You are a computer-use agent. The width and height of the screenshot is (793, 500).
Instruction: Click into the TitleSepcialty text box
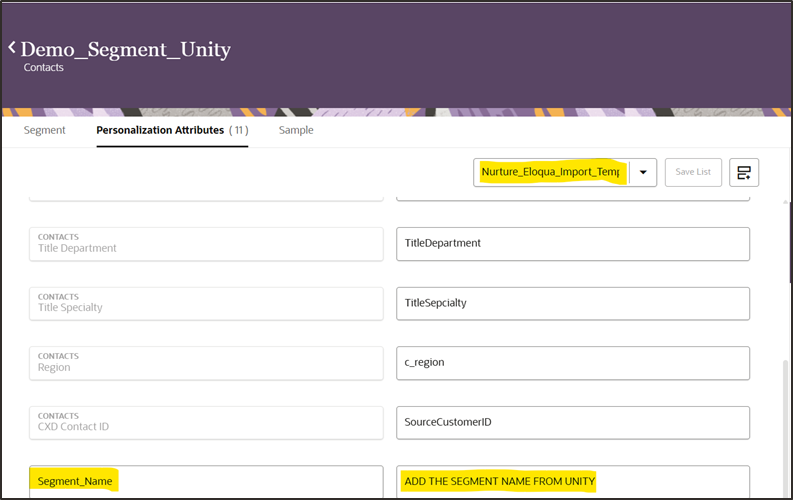[573, 303]
